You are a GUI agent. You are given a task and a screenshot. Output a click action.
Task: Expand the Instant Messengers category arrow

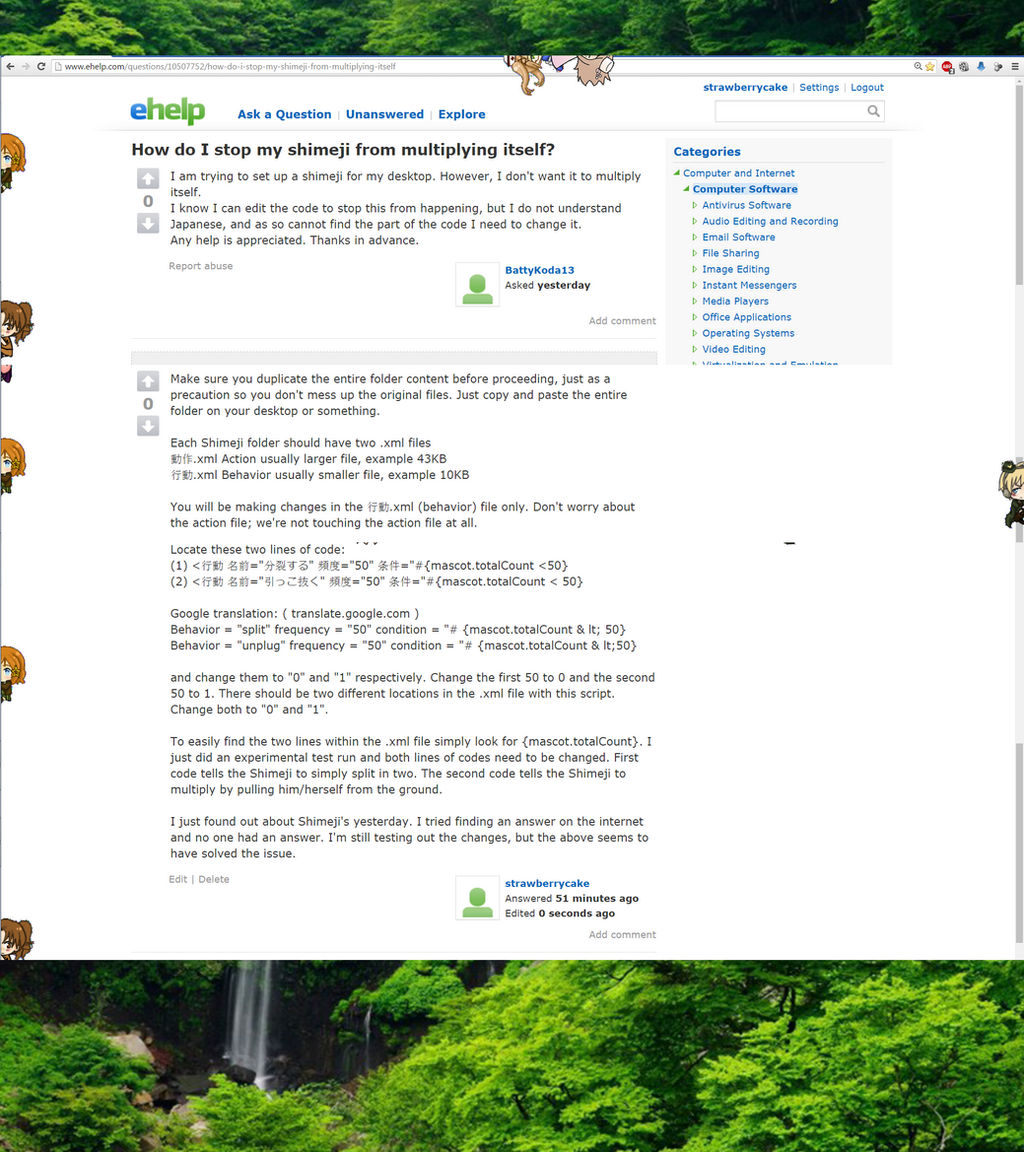(695, 285)
